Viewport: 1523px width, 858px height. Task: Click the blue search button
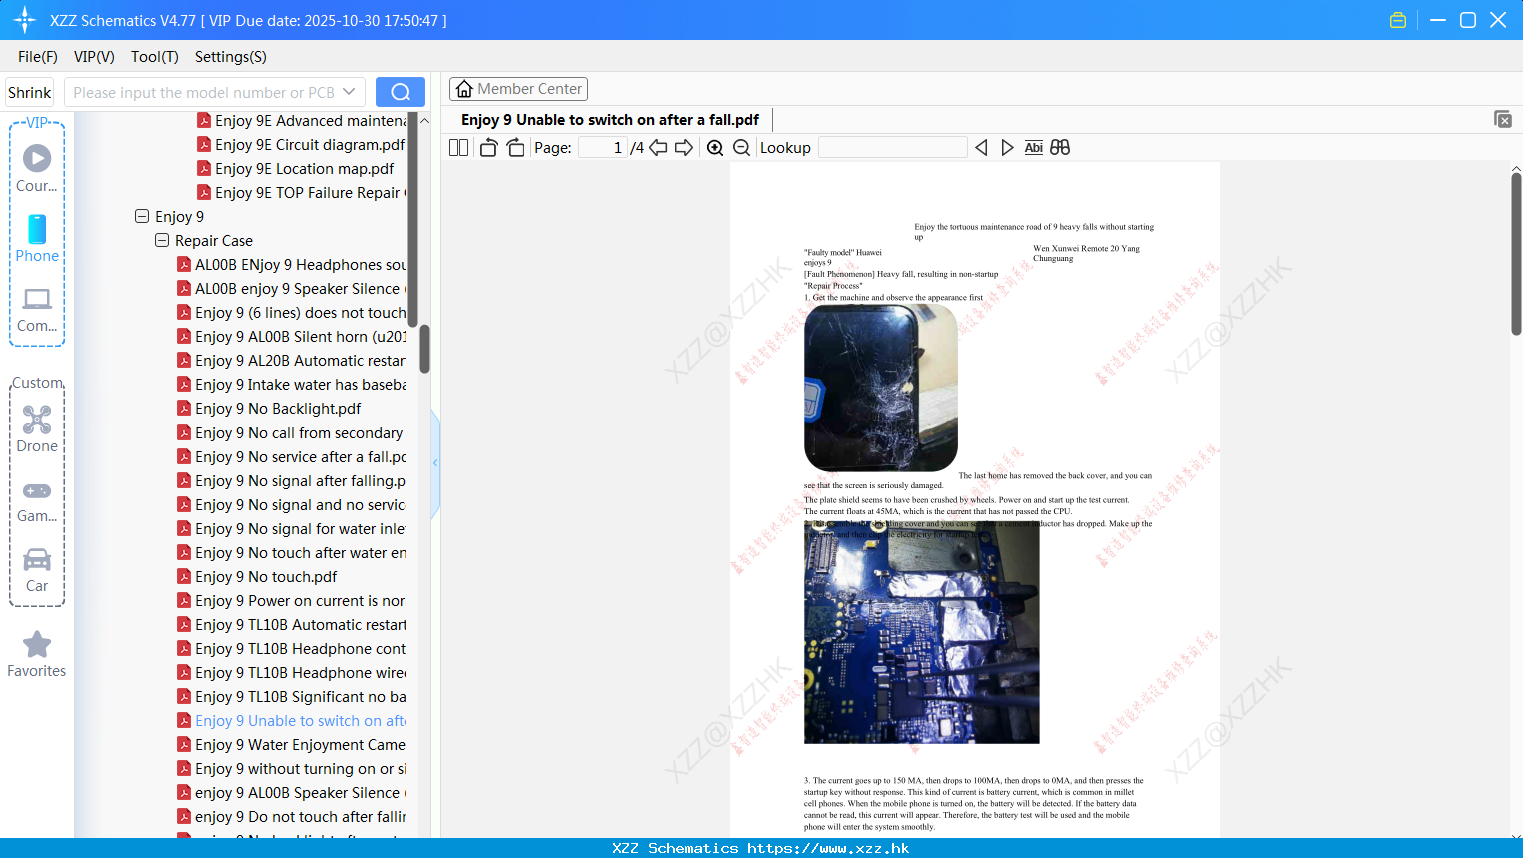[400, 92]
